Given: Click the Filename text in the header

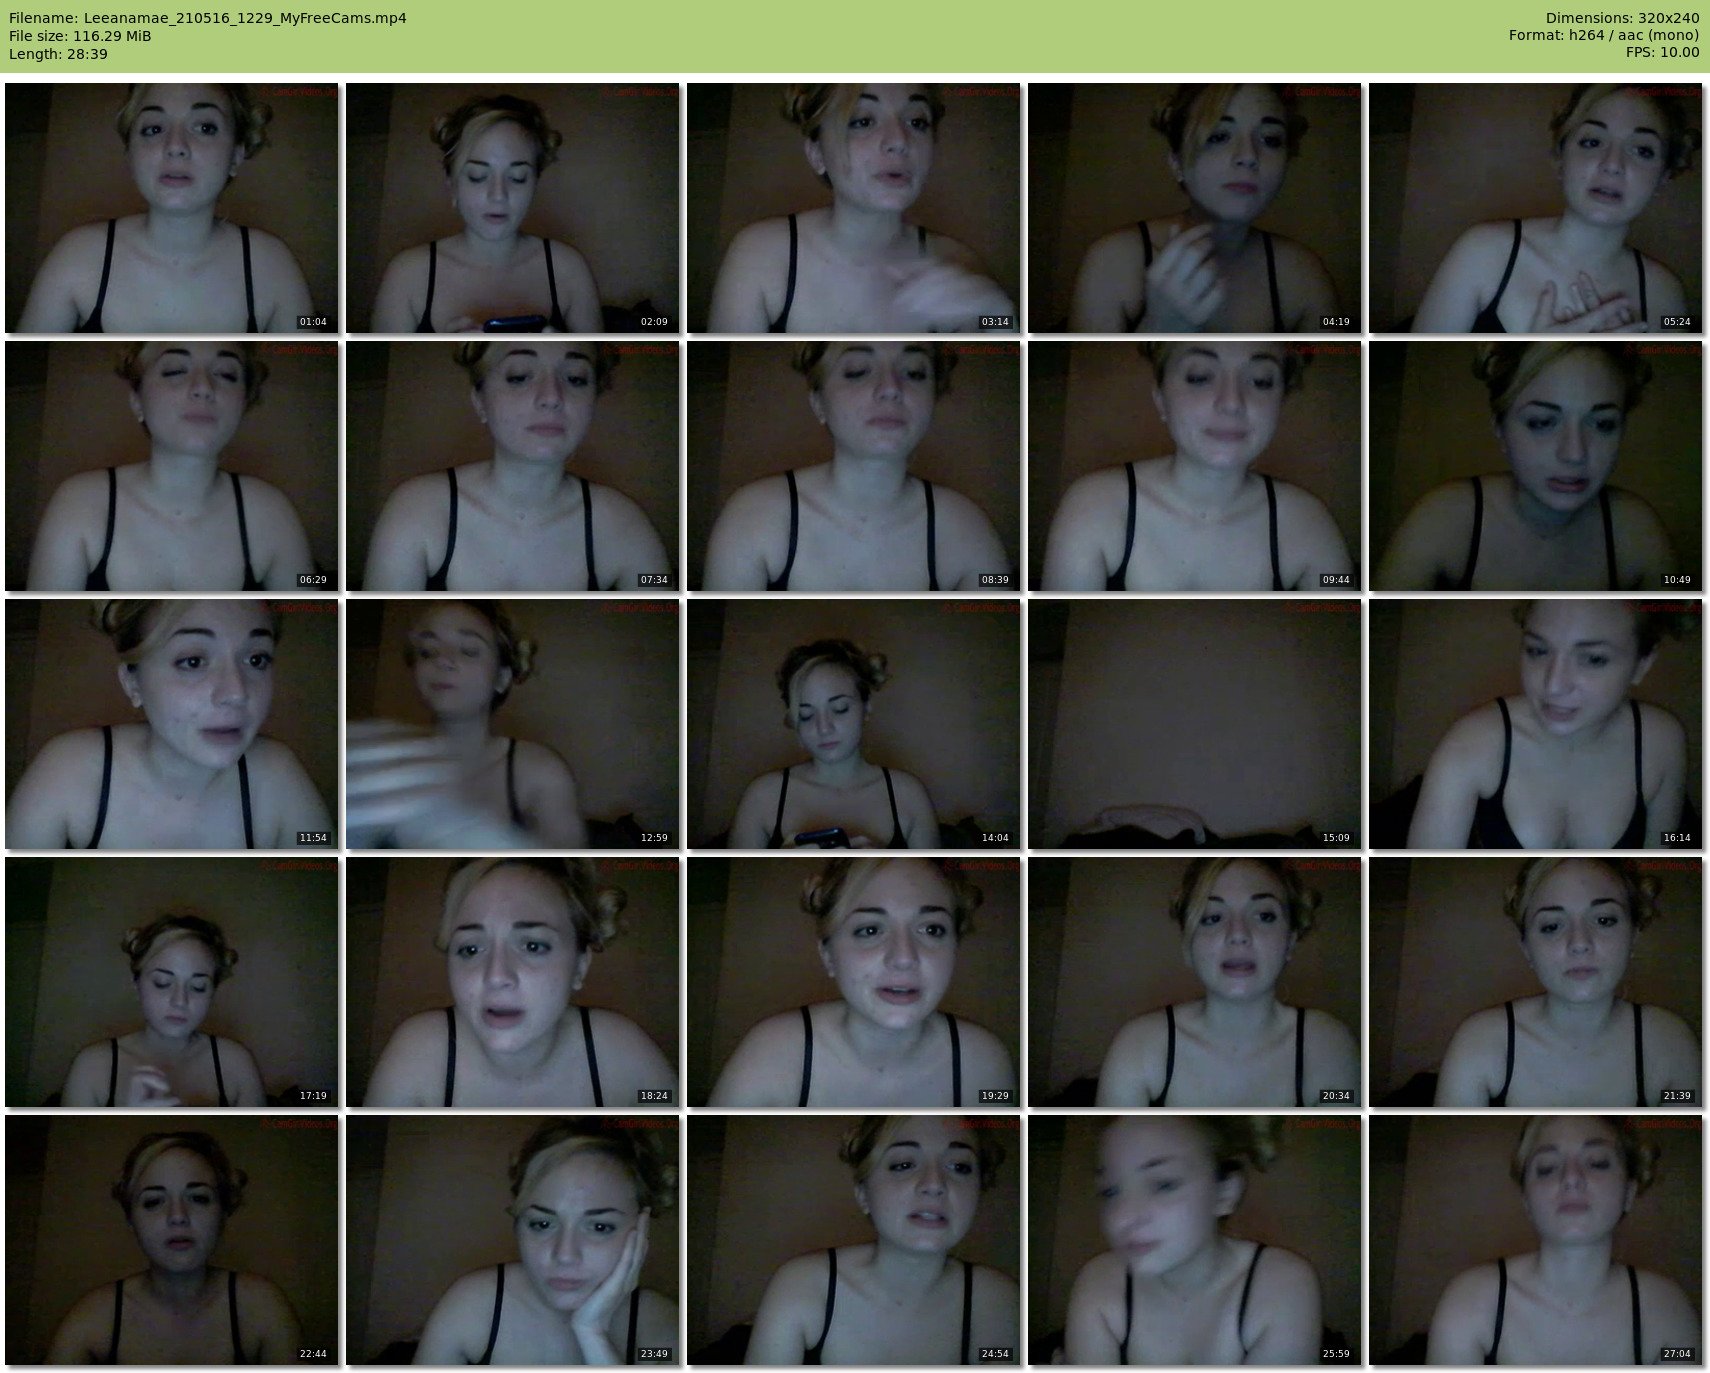Looking at the screenshot, I should point(208,18).
